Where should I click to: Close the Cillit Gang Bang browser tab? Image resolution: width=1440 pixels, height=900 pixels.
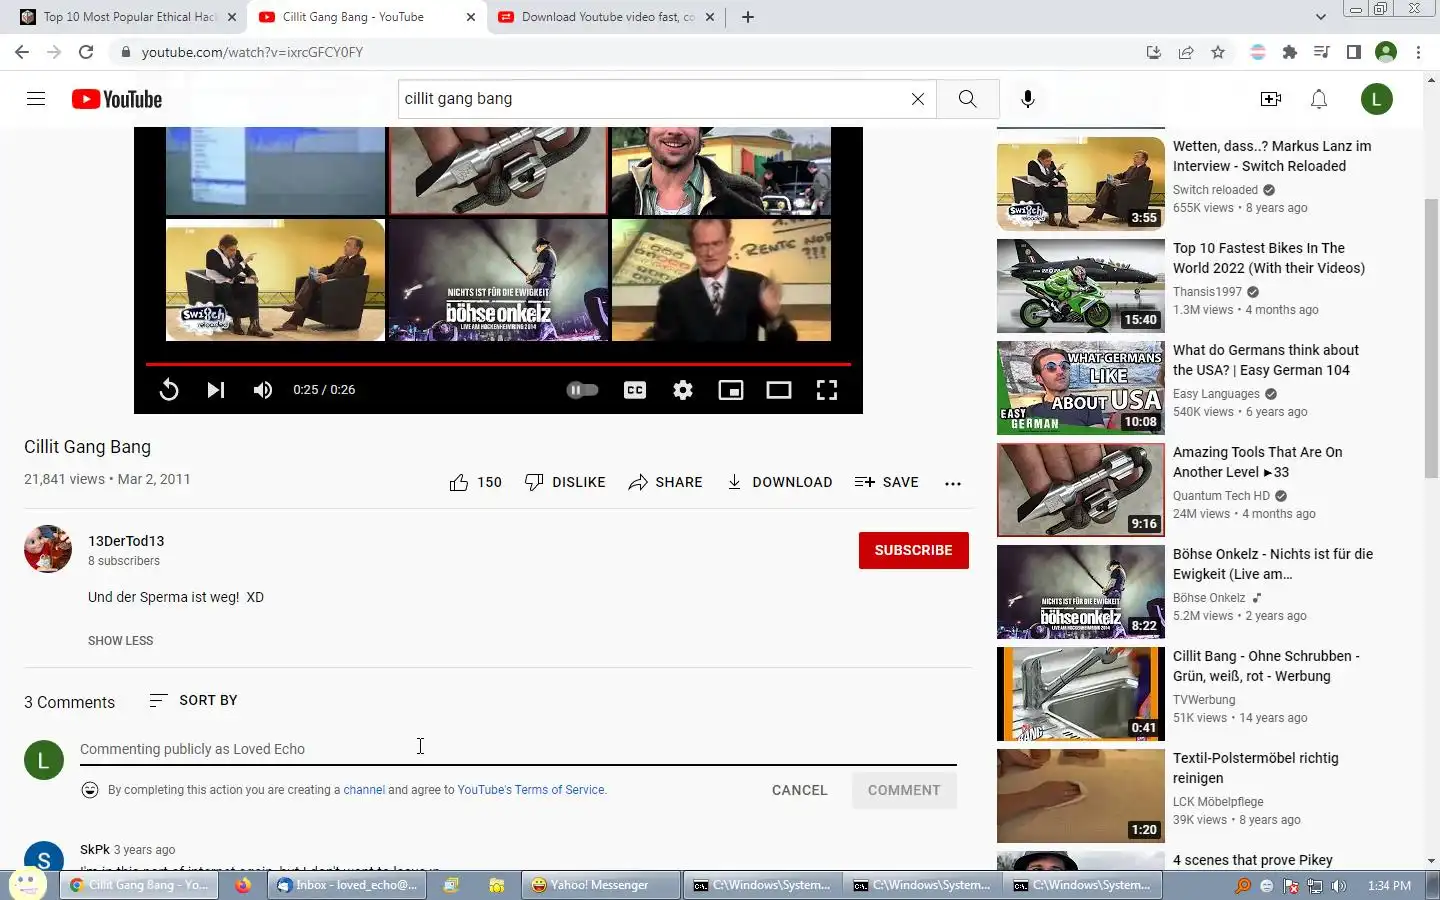pyautogui.click(x=471, y=17)
